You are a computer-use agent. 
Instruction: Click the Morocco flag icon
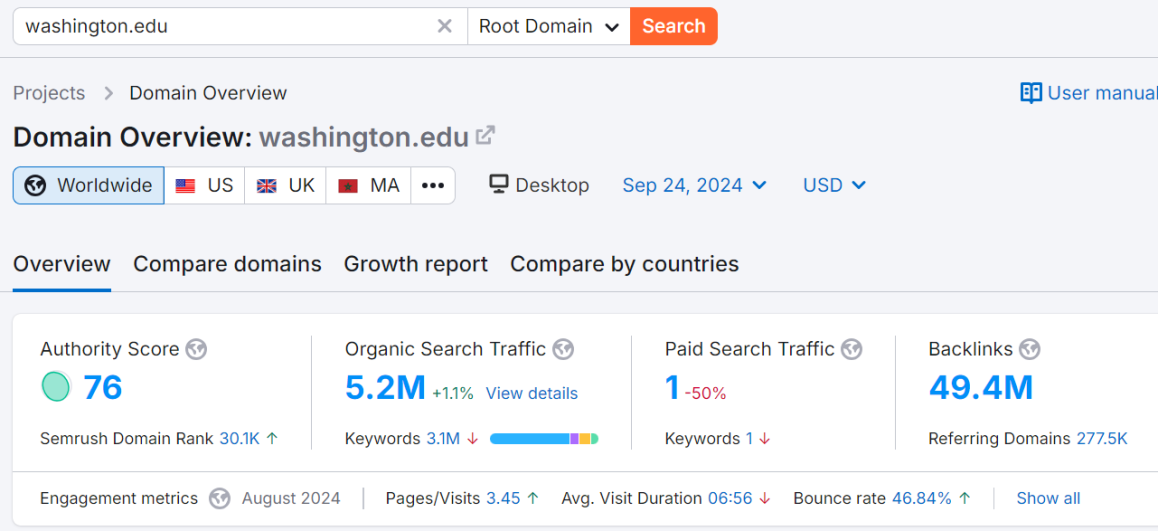pyautogui.click(x=348, y=186)
